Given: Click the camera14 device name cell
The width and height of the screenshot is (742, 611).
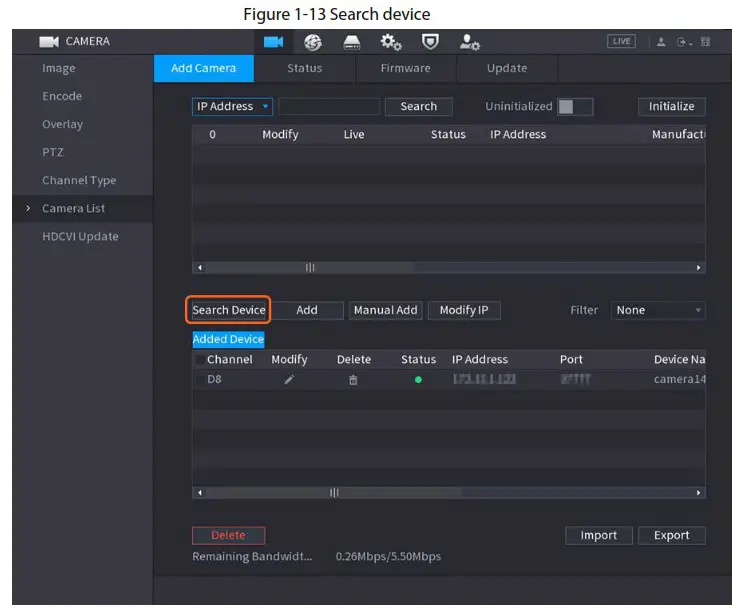Looking at the screenshot, I should [680, 380].
